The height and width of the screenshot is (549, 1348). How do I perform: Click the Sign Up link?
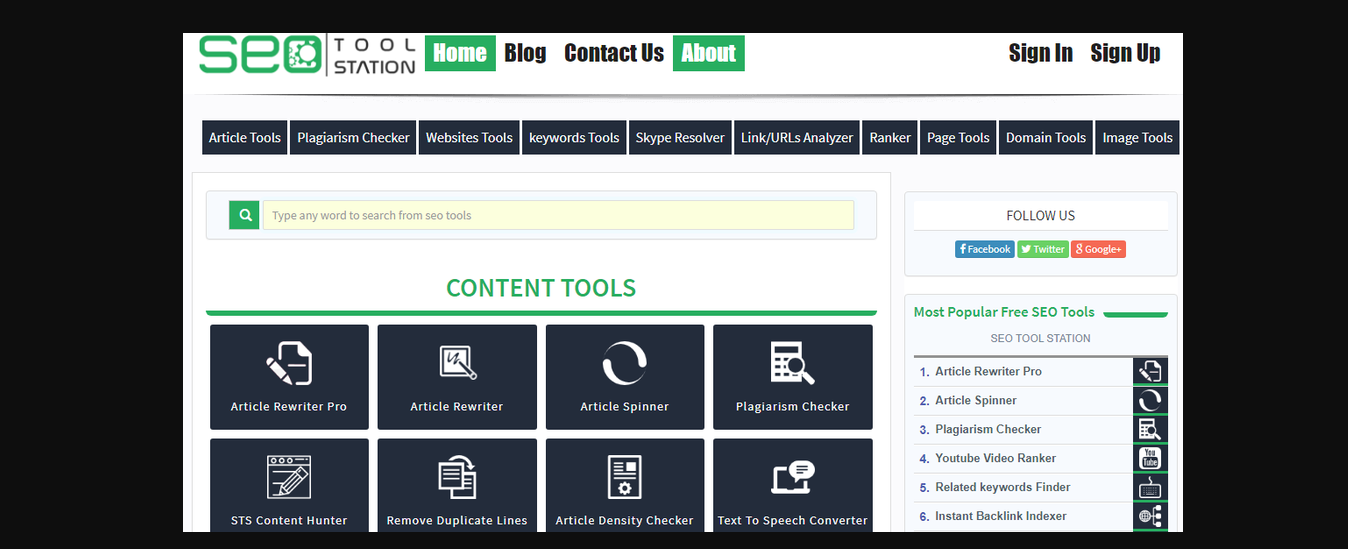coord(1125,53)
